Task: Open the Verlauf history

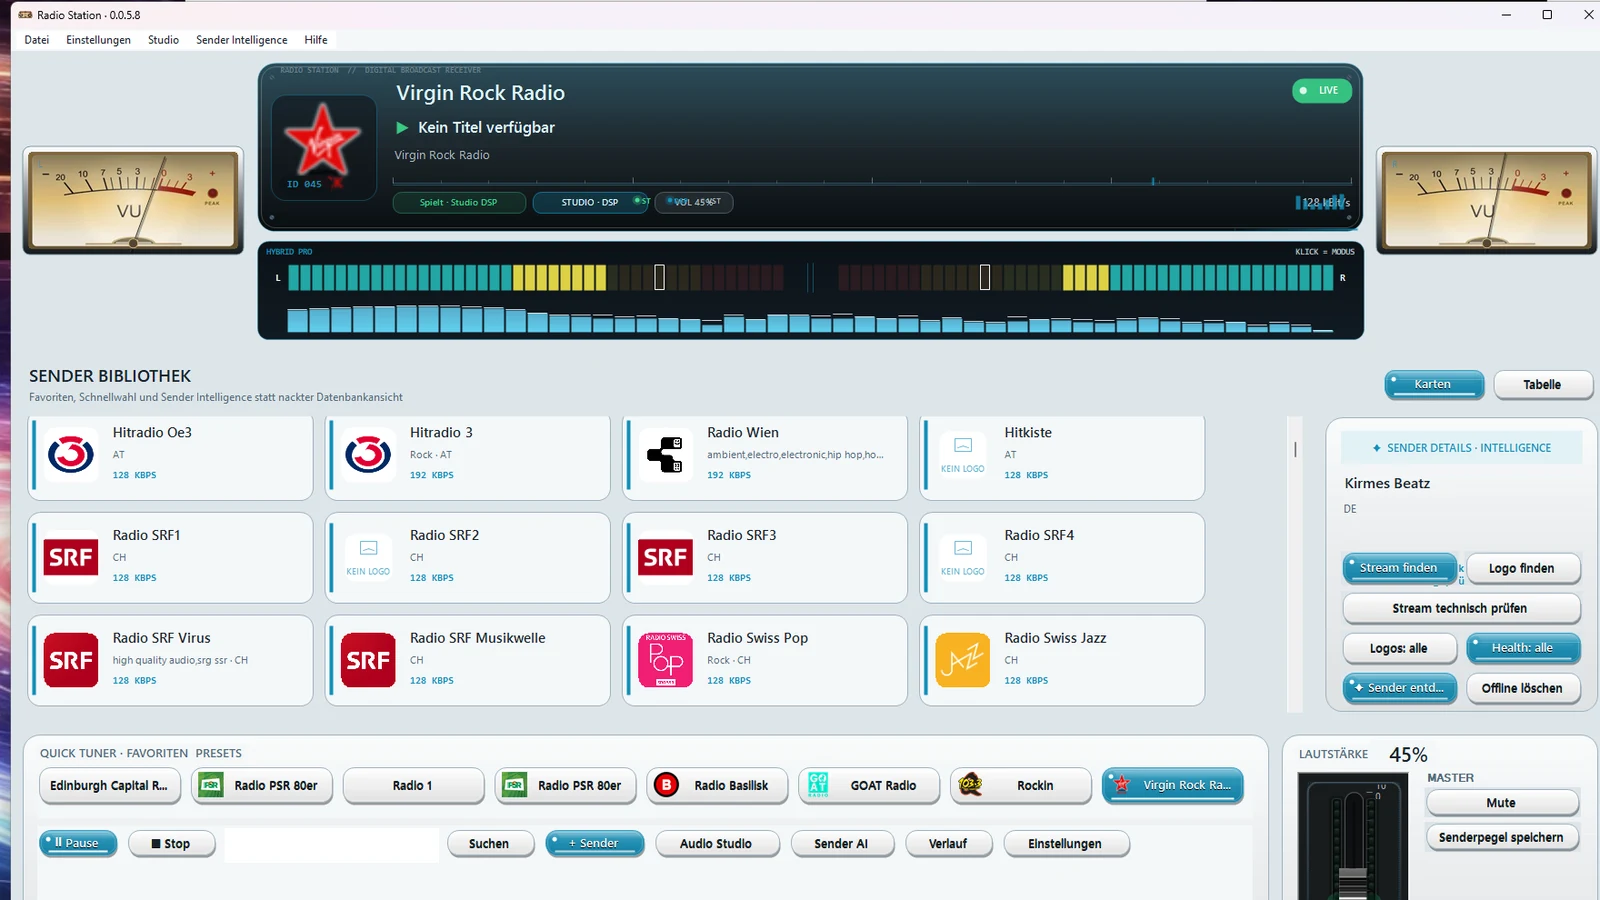Action: (949, 844)
